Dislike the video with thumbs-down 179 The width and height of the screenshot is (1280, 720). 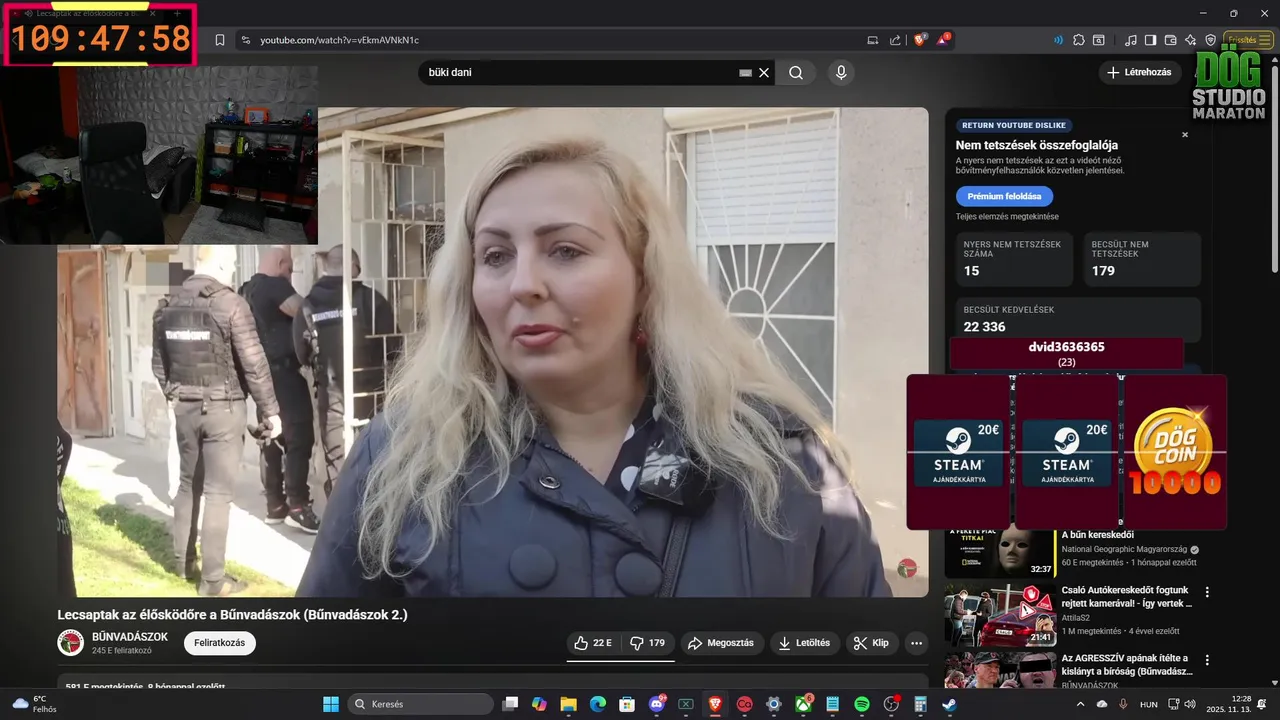[x=647, y=643]
